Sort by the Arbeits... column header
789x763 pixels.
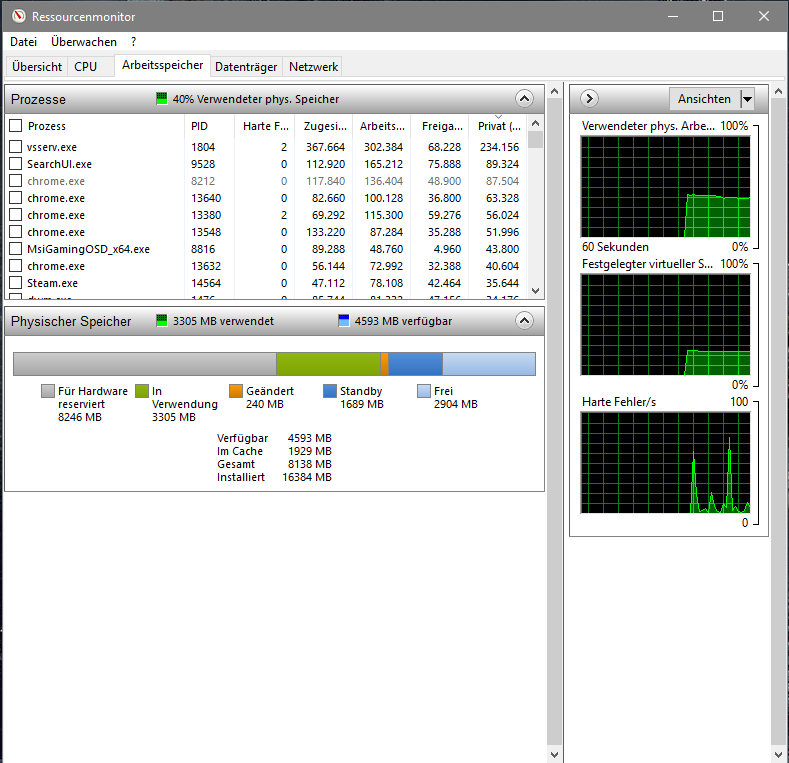pyautogui.click(x=382, y=126)
